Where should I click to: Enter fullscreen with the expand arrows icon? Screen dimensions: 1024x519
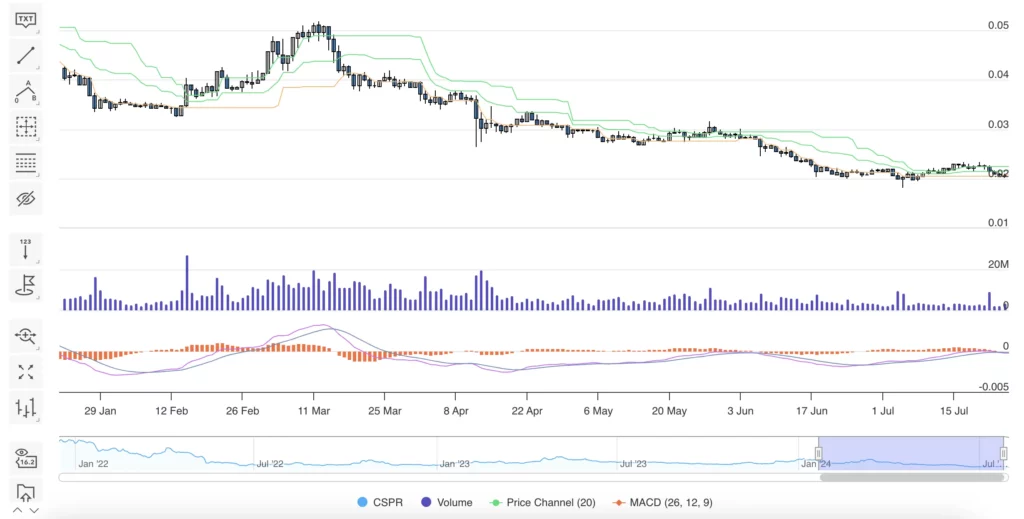(25, 371)
